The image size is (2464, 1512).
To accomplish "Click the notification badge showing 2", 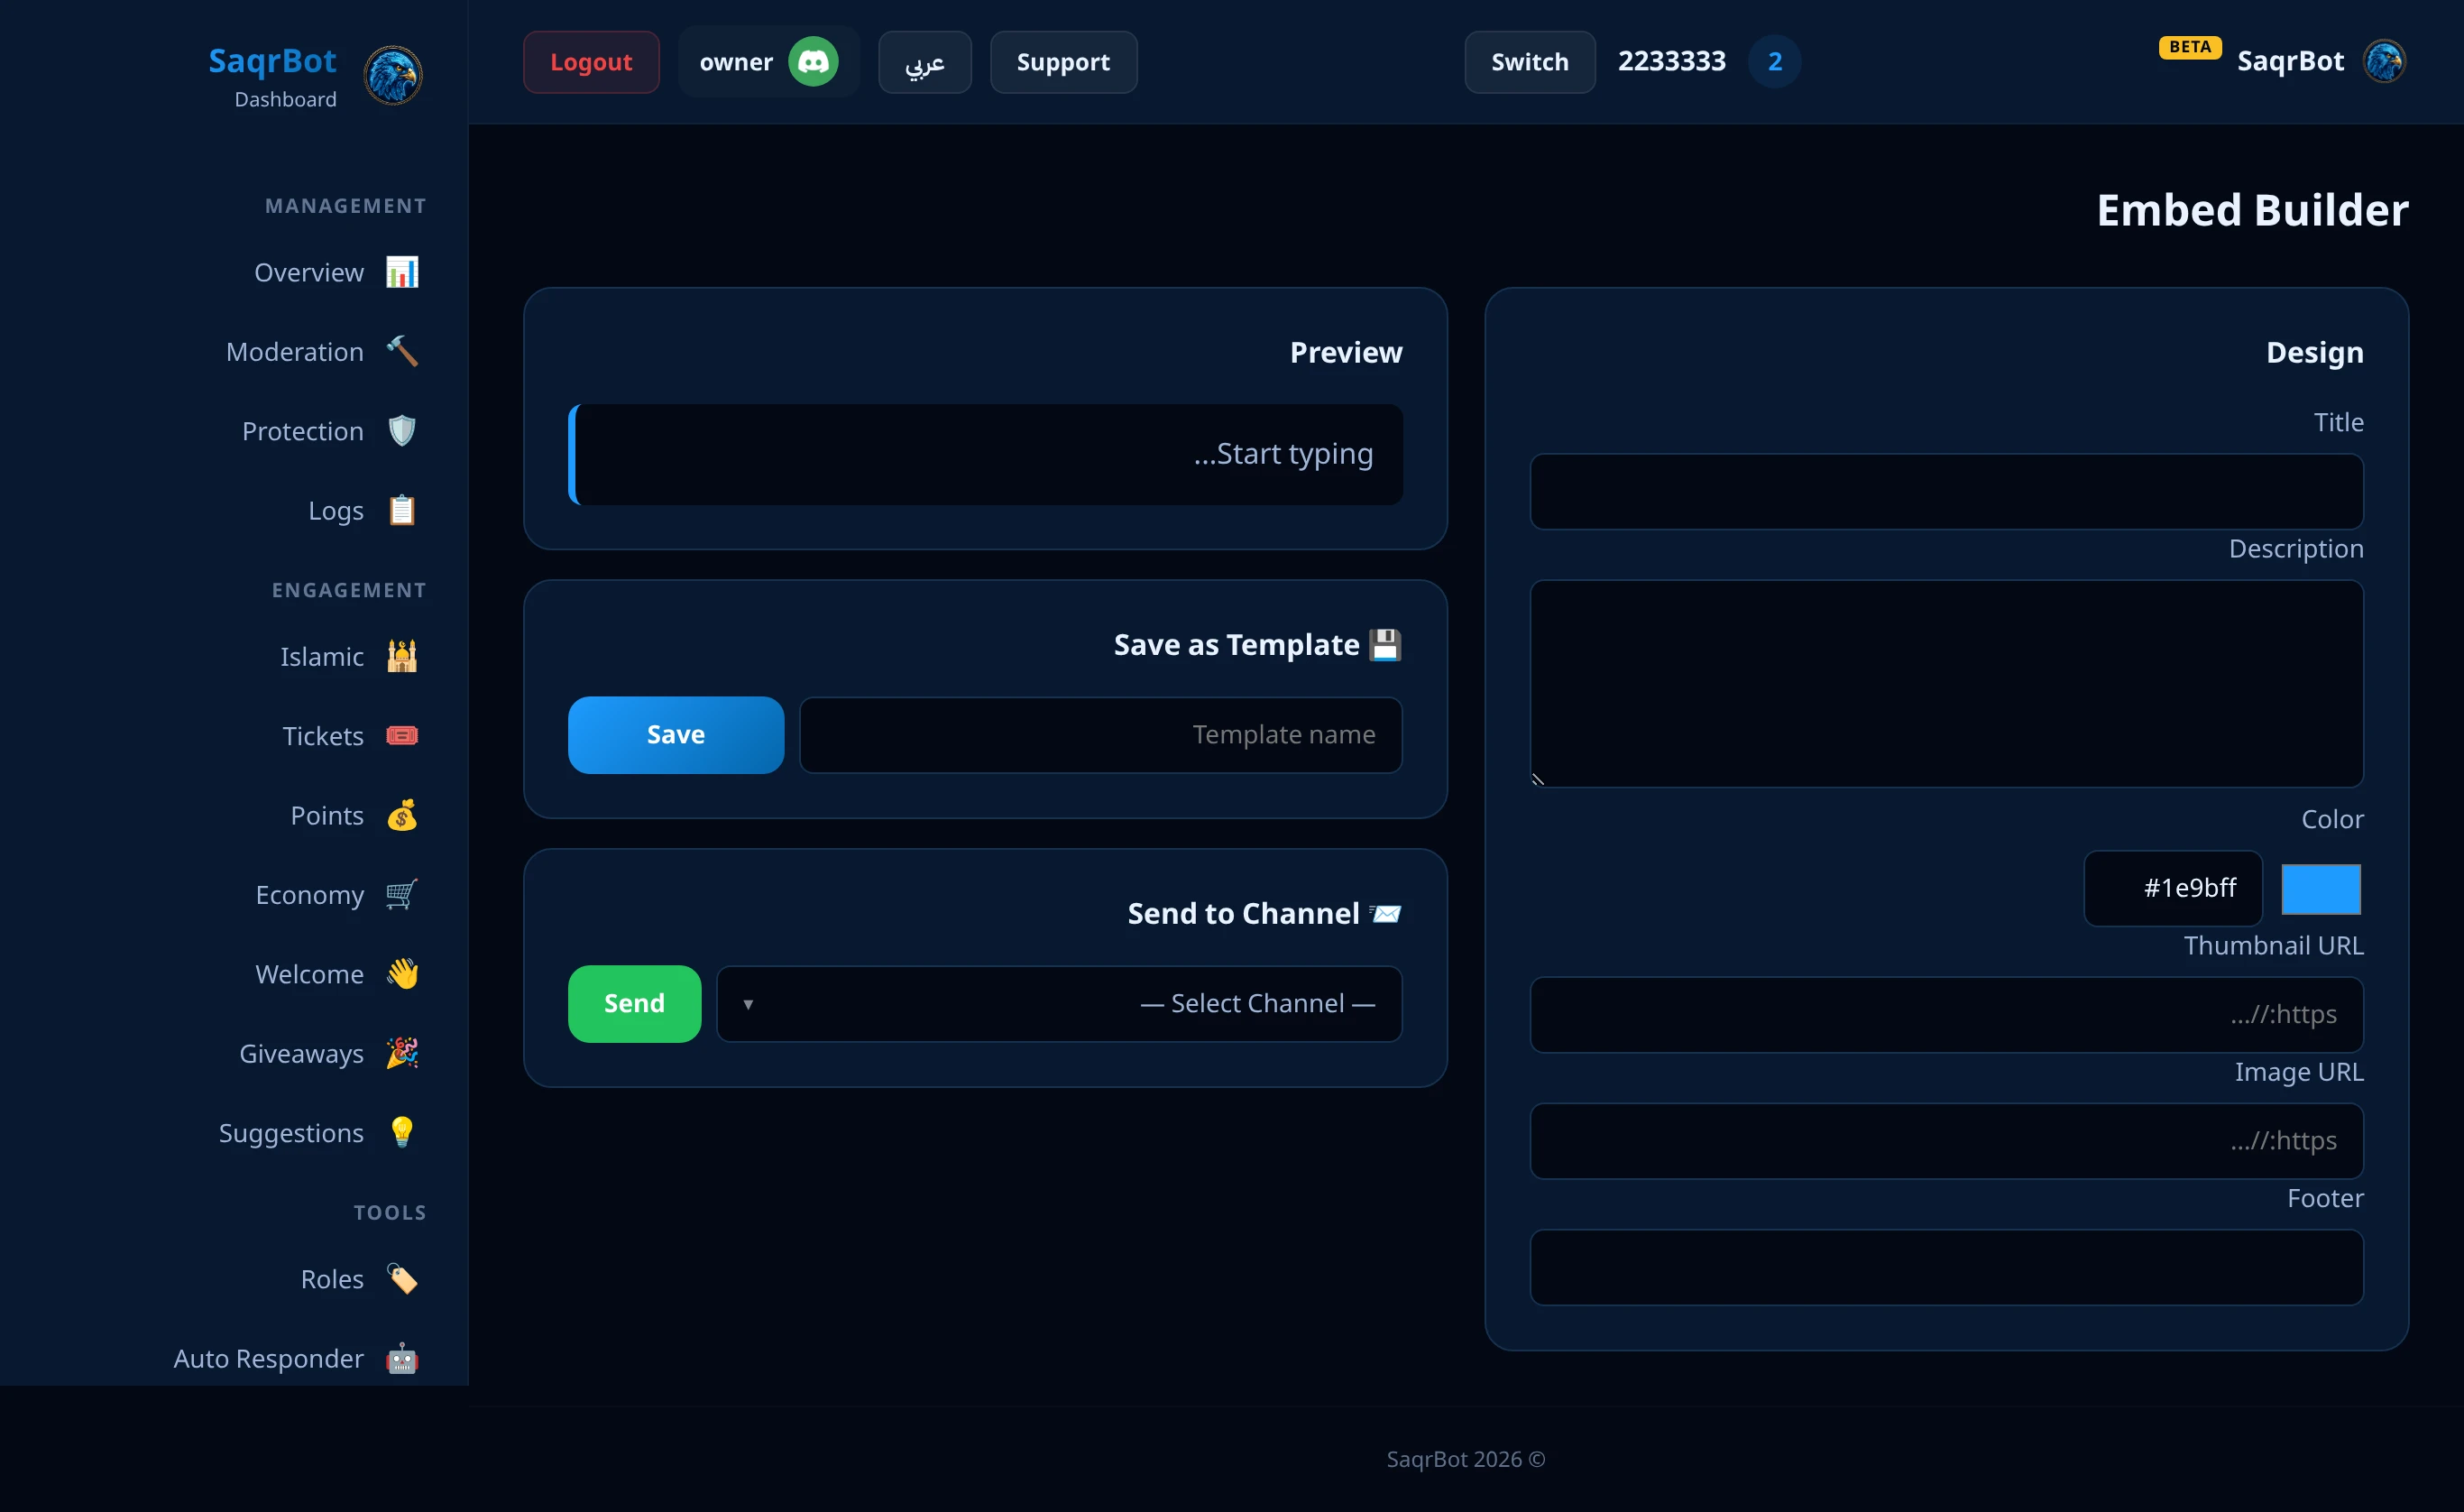I will click(x=1774, y=62).
